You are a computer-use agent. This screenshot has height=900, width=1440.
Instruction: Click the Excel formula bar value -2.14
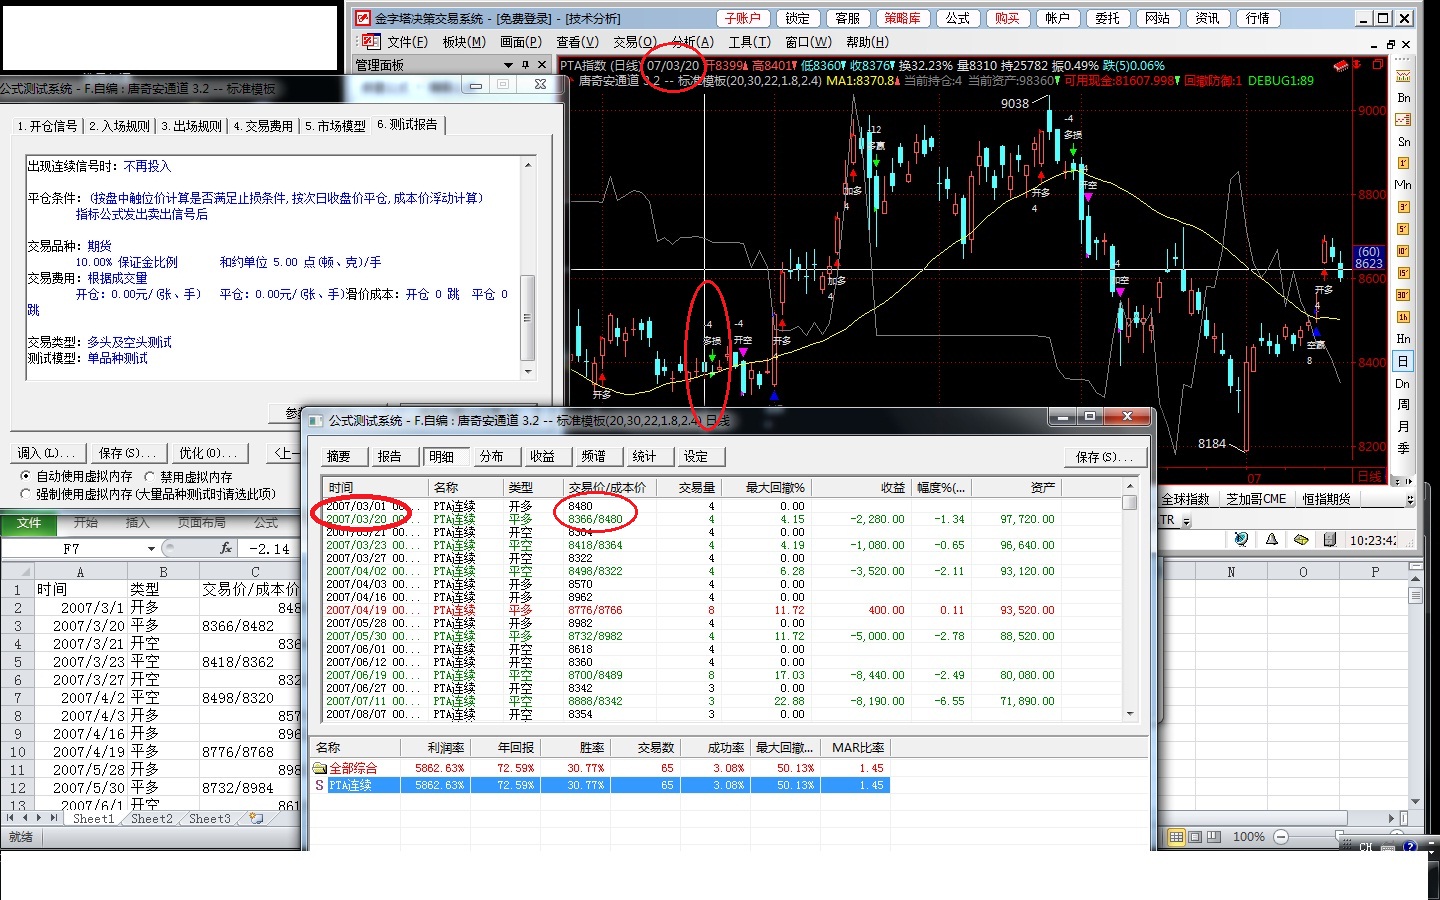(x=270, y=549)
